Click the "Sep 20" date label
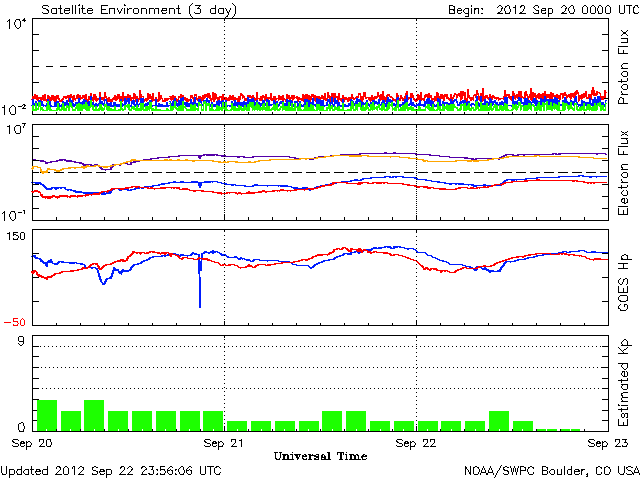 [32, 443]
